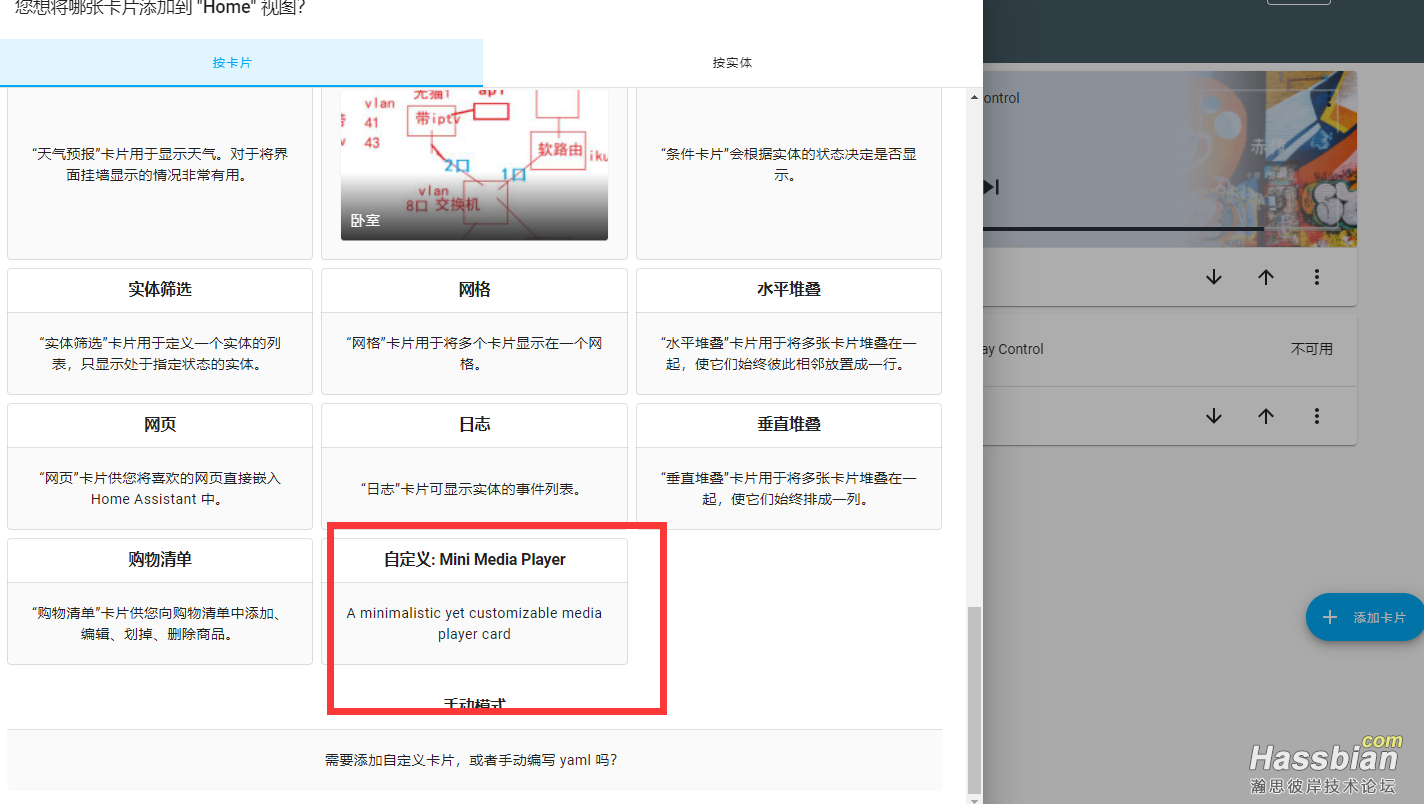This screenshot has width=1424, height=804.
Task: Open the 不可用 card's three-dot menu
Action: click(x=1317, y=416)
